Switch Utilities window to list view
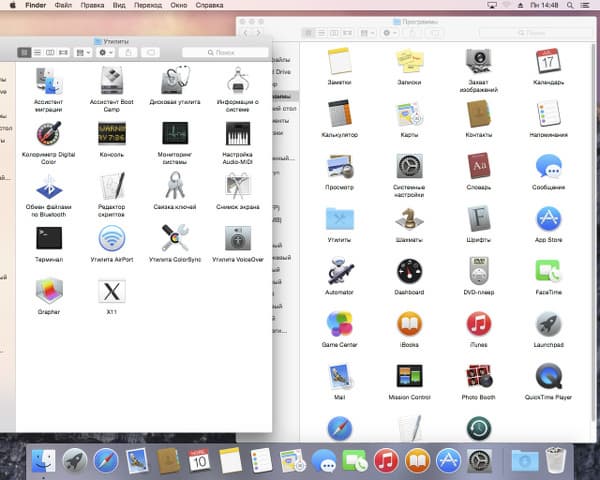The image size is (600, 480). point(37,52)
